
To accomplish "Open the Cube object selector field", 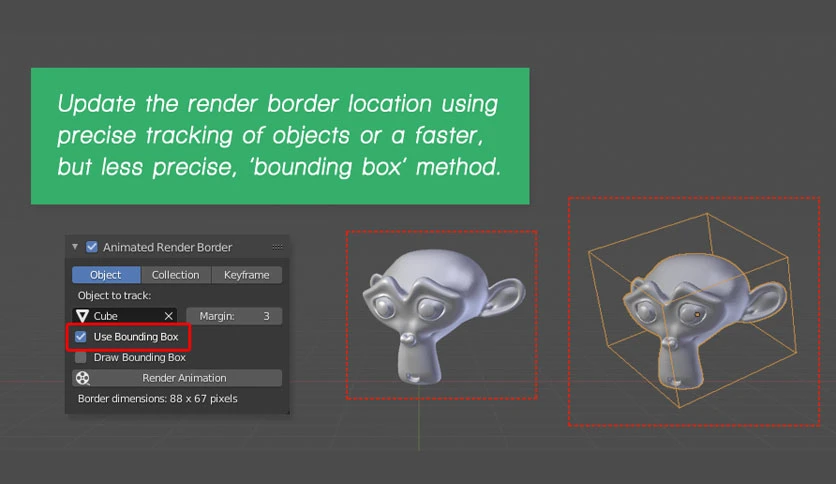I will point(124,316).
